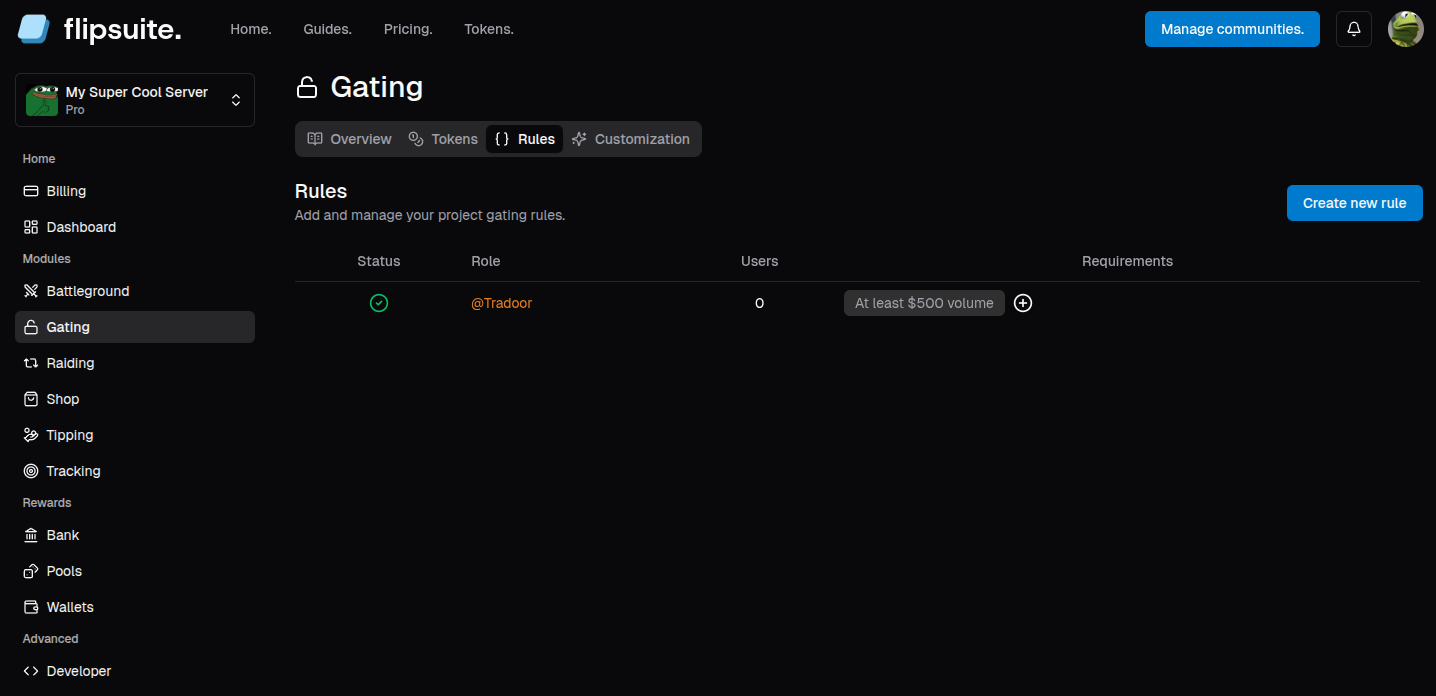Click the Requirements column header
This screenshot has height=696, width=1436.
click(1127, 261)
